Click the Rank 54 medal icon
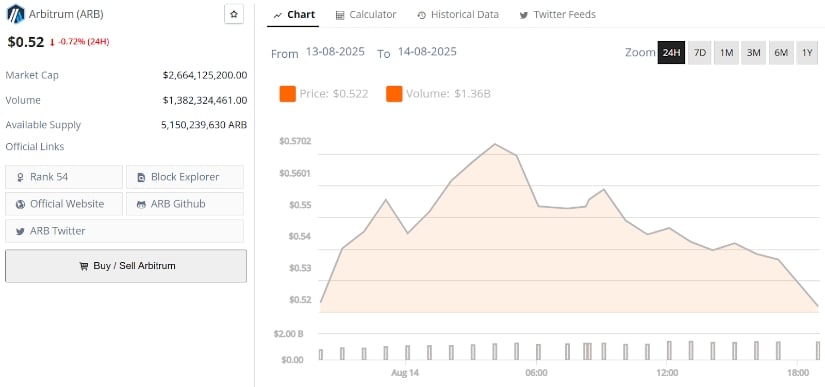The height and width of the screenshot is (387, 825). (x=21, y=178)
